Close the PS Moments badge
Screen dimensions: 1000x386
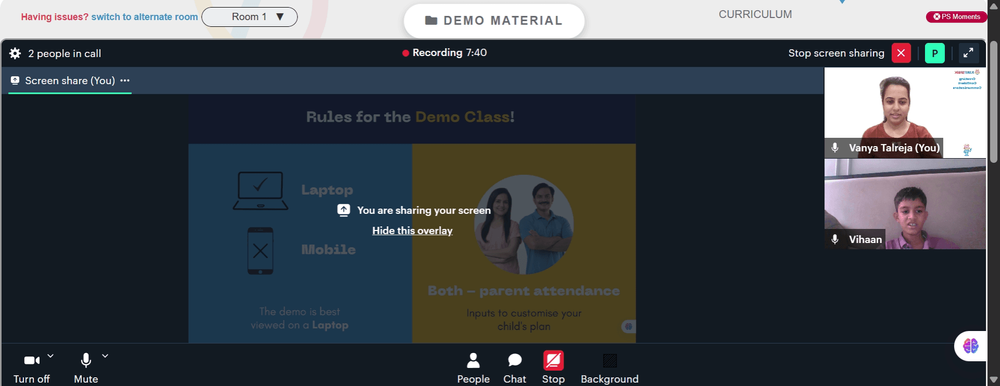click(x=936, y=17)
